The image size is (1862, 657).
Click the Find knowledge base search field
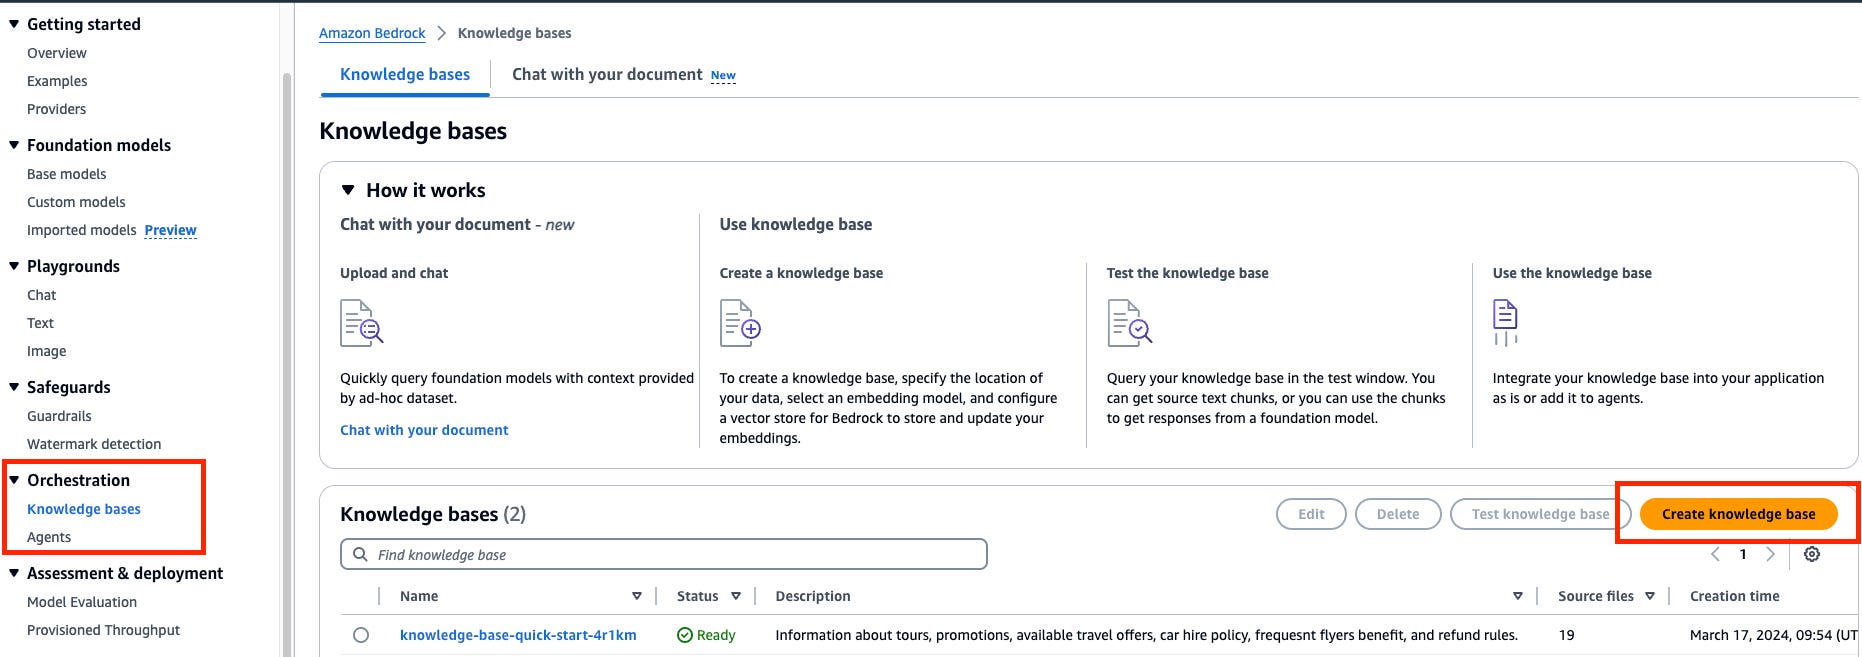(664, 554)
